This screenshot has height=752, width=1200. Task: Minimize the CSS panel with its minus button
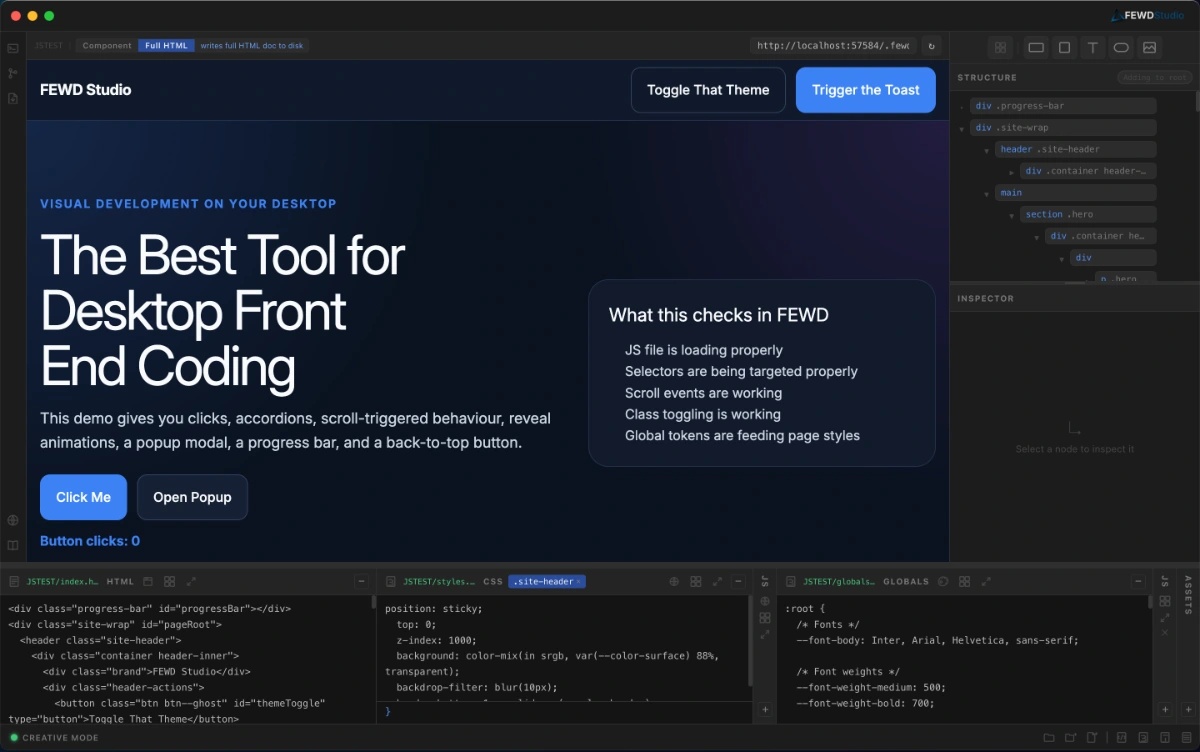point(739,581)
